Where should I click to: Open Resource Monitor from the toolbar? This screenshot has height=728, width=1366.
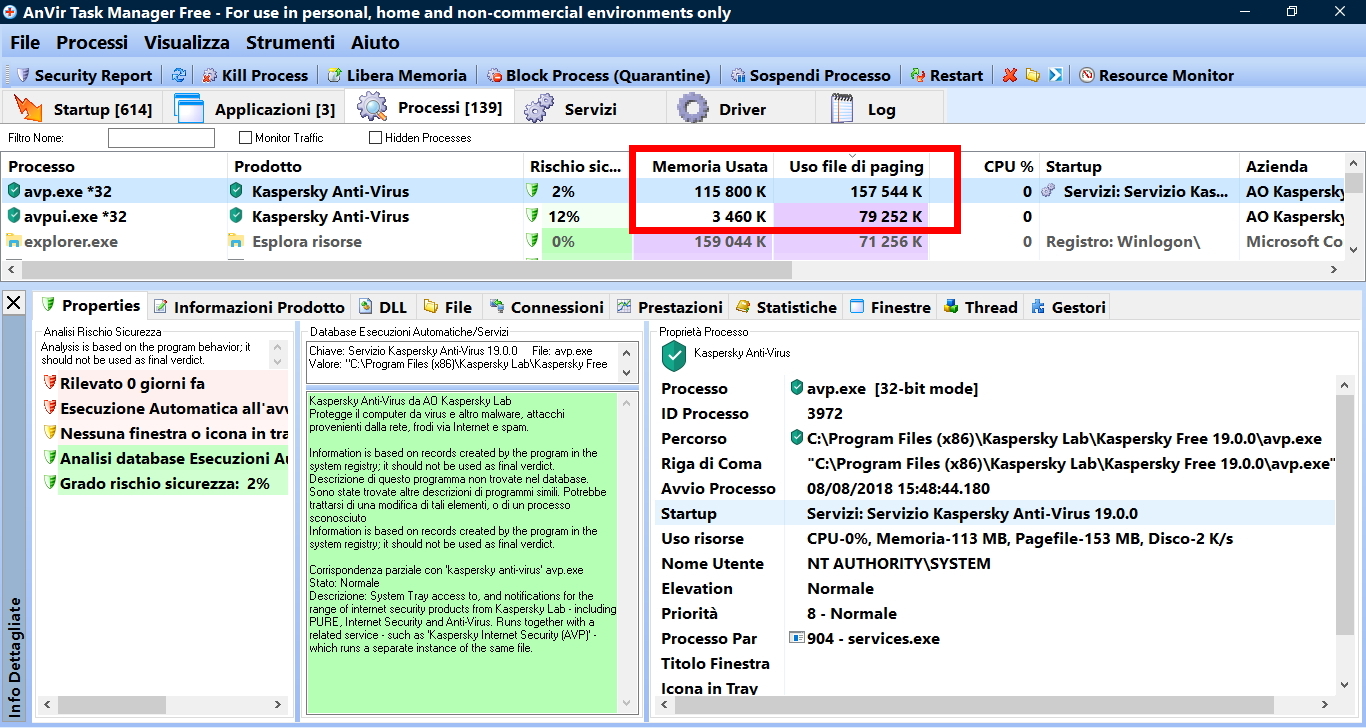point(1157,75)
